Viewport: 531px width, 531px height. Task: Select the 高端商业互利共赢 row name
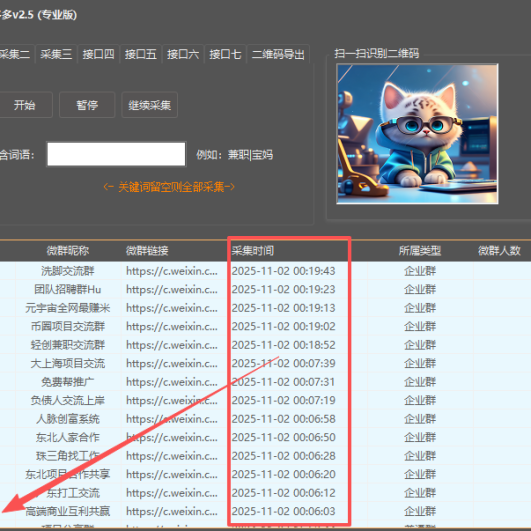click(68, 511)
